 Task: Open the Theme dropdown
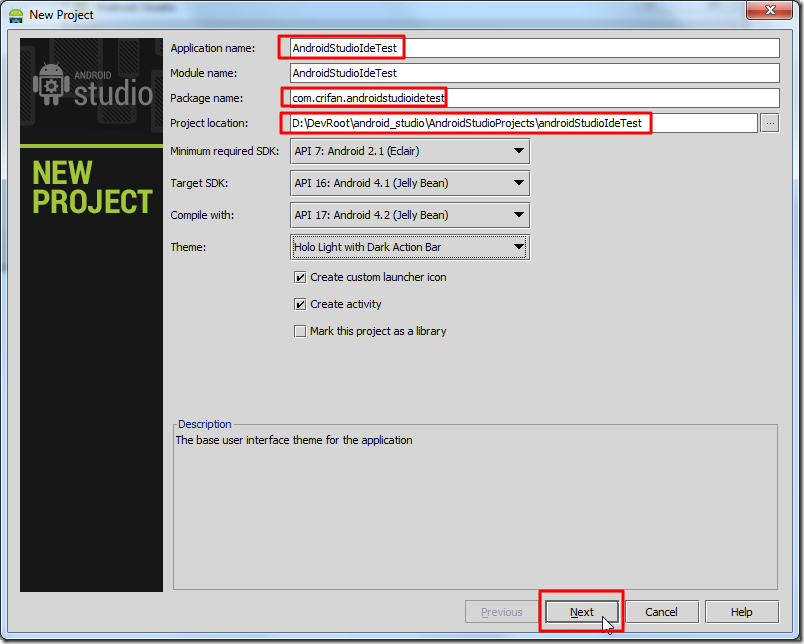click(410, 247)
